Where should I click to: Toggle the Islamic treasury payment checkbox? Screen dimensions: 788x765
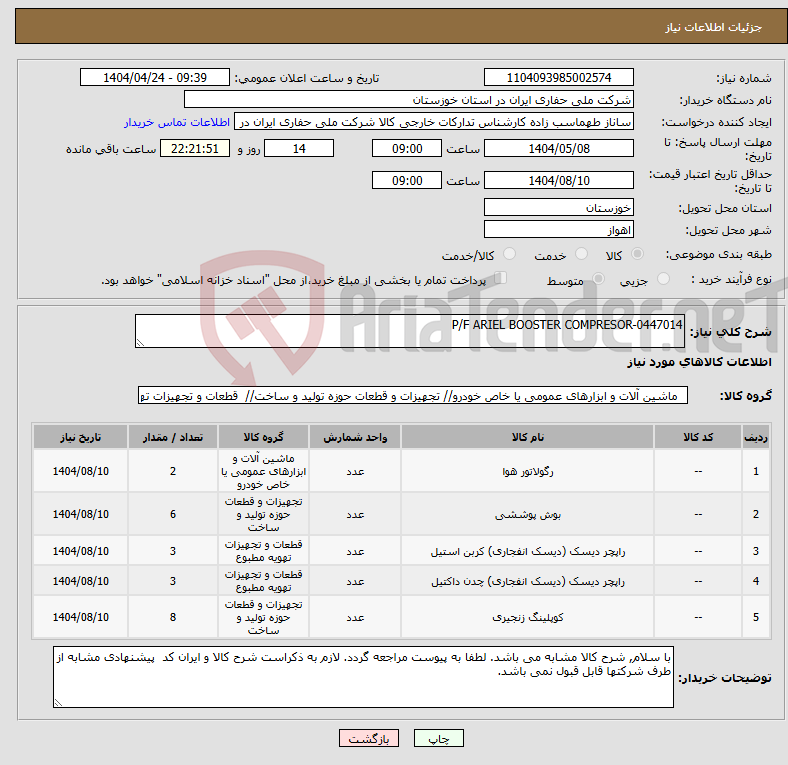tap(501, 278)
